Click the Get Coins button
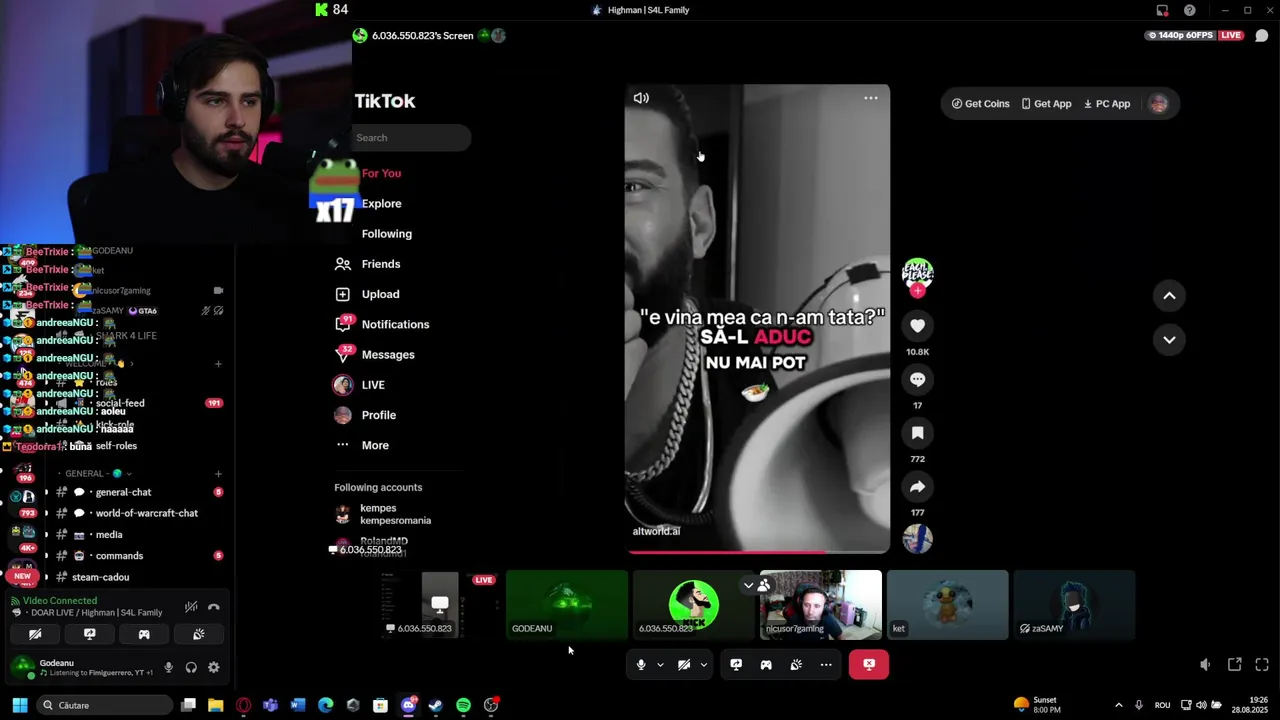This screenshot has width=1280, height=720. pyautogui.click(x=980, y=104)
